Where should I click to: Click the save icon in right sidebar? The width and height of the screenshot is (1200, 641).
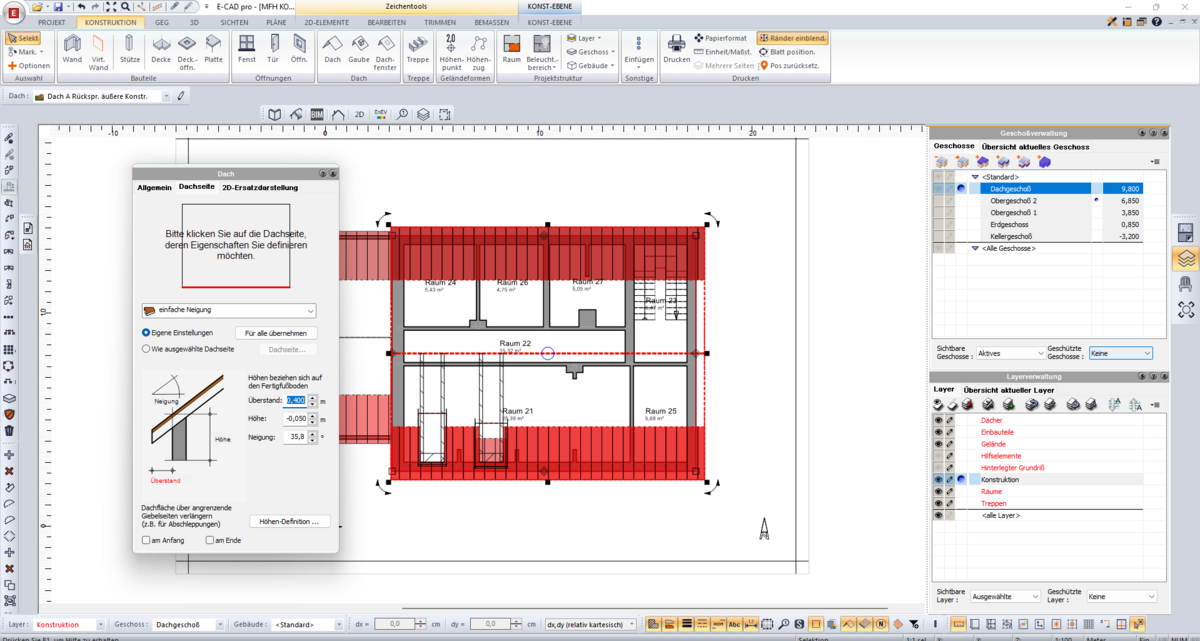click(x=1186, y=233)
